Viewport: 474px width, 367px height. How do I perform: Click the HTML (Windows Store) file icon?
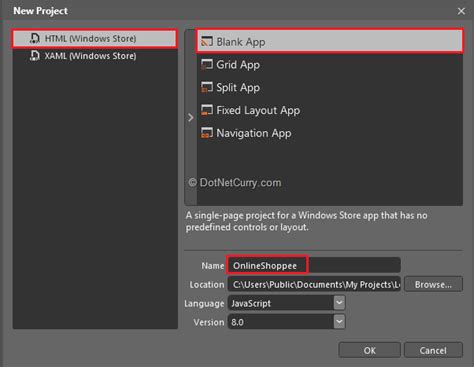pyautogui.click(x=35, y=38)
